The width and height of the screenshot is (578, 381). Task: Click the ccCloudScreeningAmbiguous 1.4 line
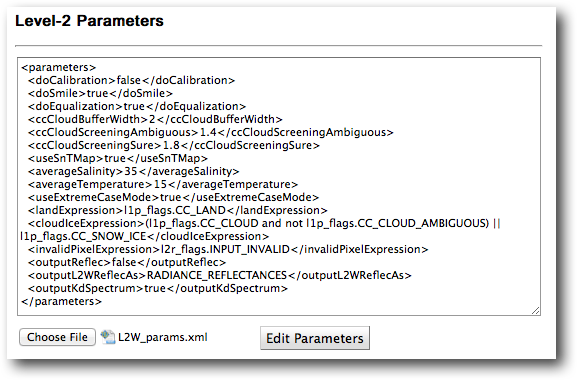pyautogui.click(x=211, y=132)
